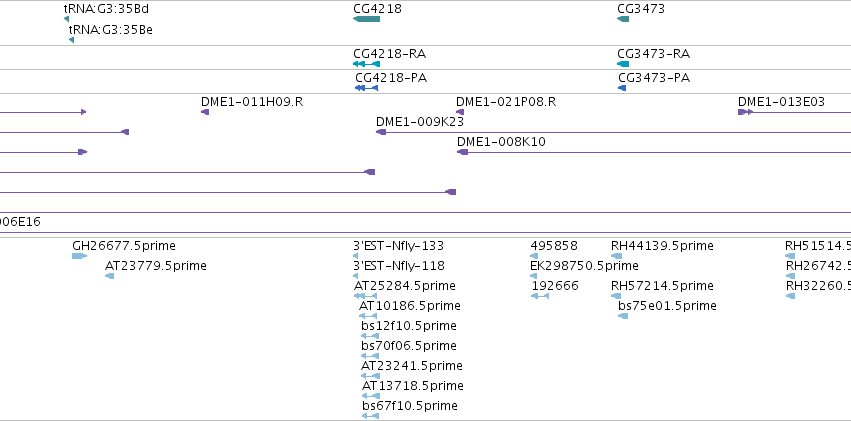Select the DME1-009K23 clone label
The image size is (851, 421).
420,122
